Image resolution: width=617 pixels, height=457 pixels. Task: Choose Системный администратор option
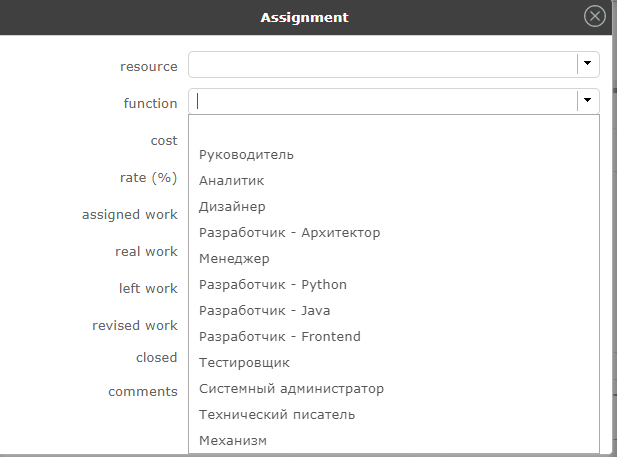[291, 389]
